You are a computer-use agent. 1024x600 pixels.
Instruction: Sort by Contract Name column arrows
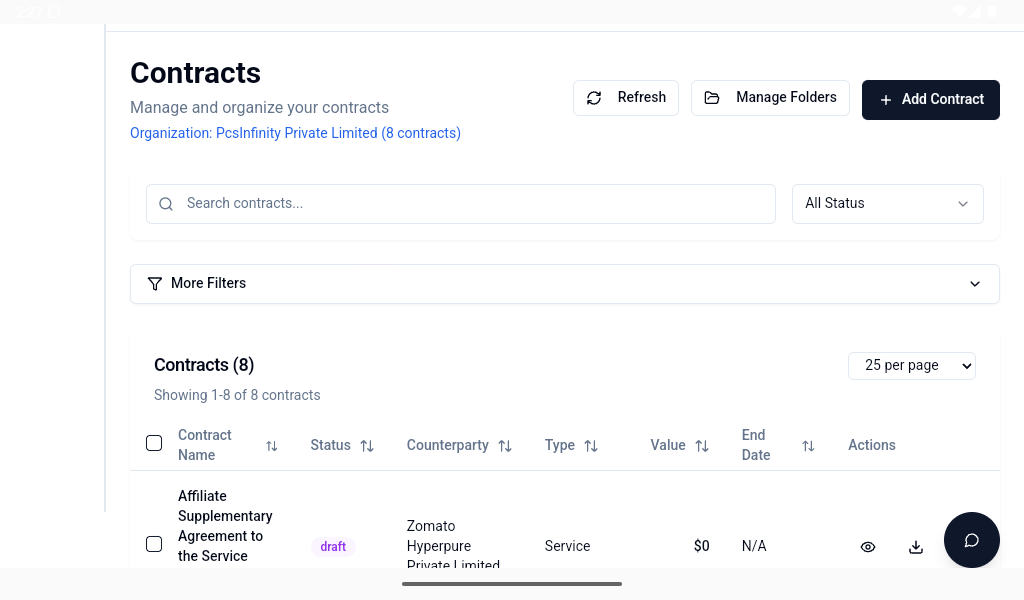click(x=271, y=446)
